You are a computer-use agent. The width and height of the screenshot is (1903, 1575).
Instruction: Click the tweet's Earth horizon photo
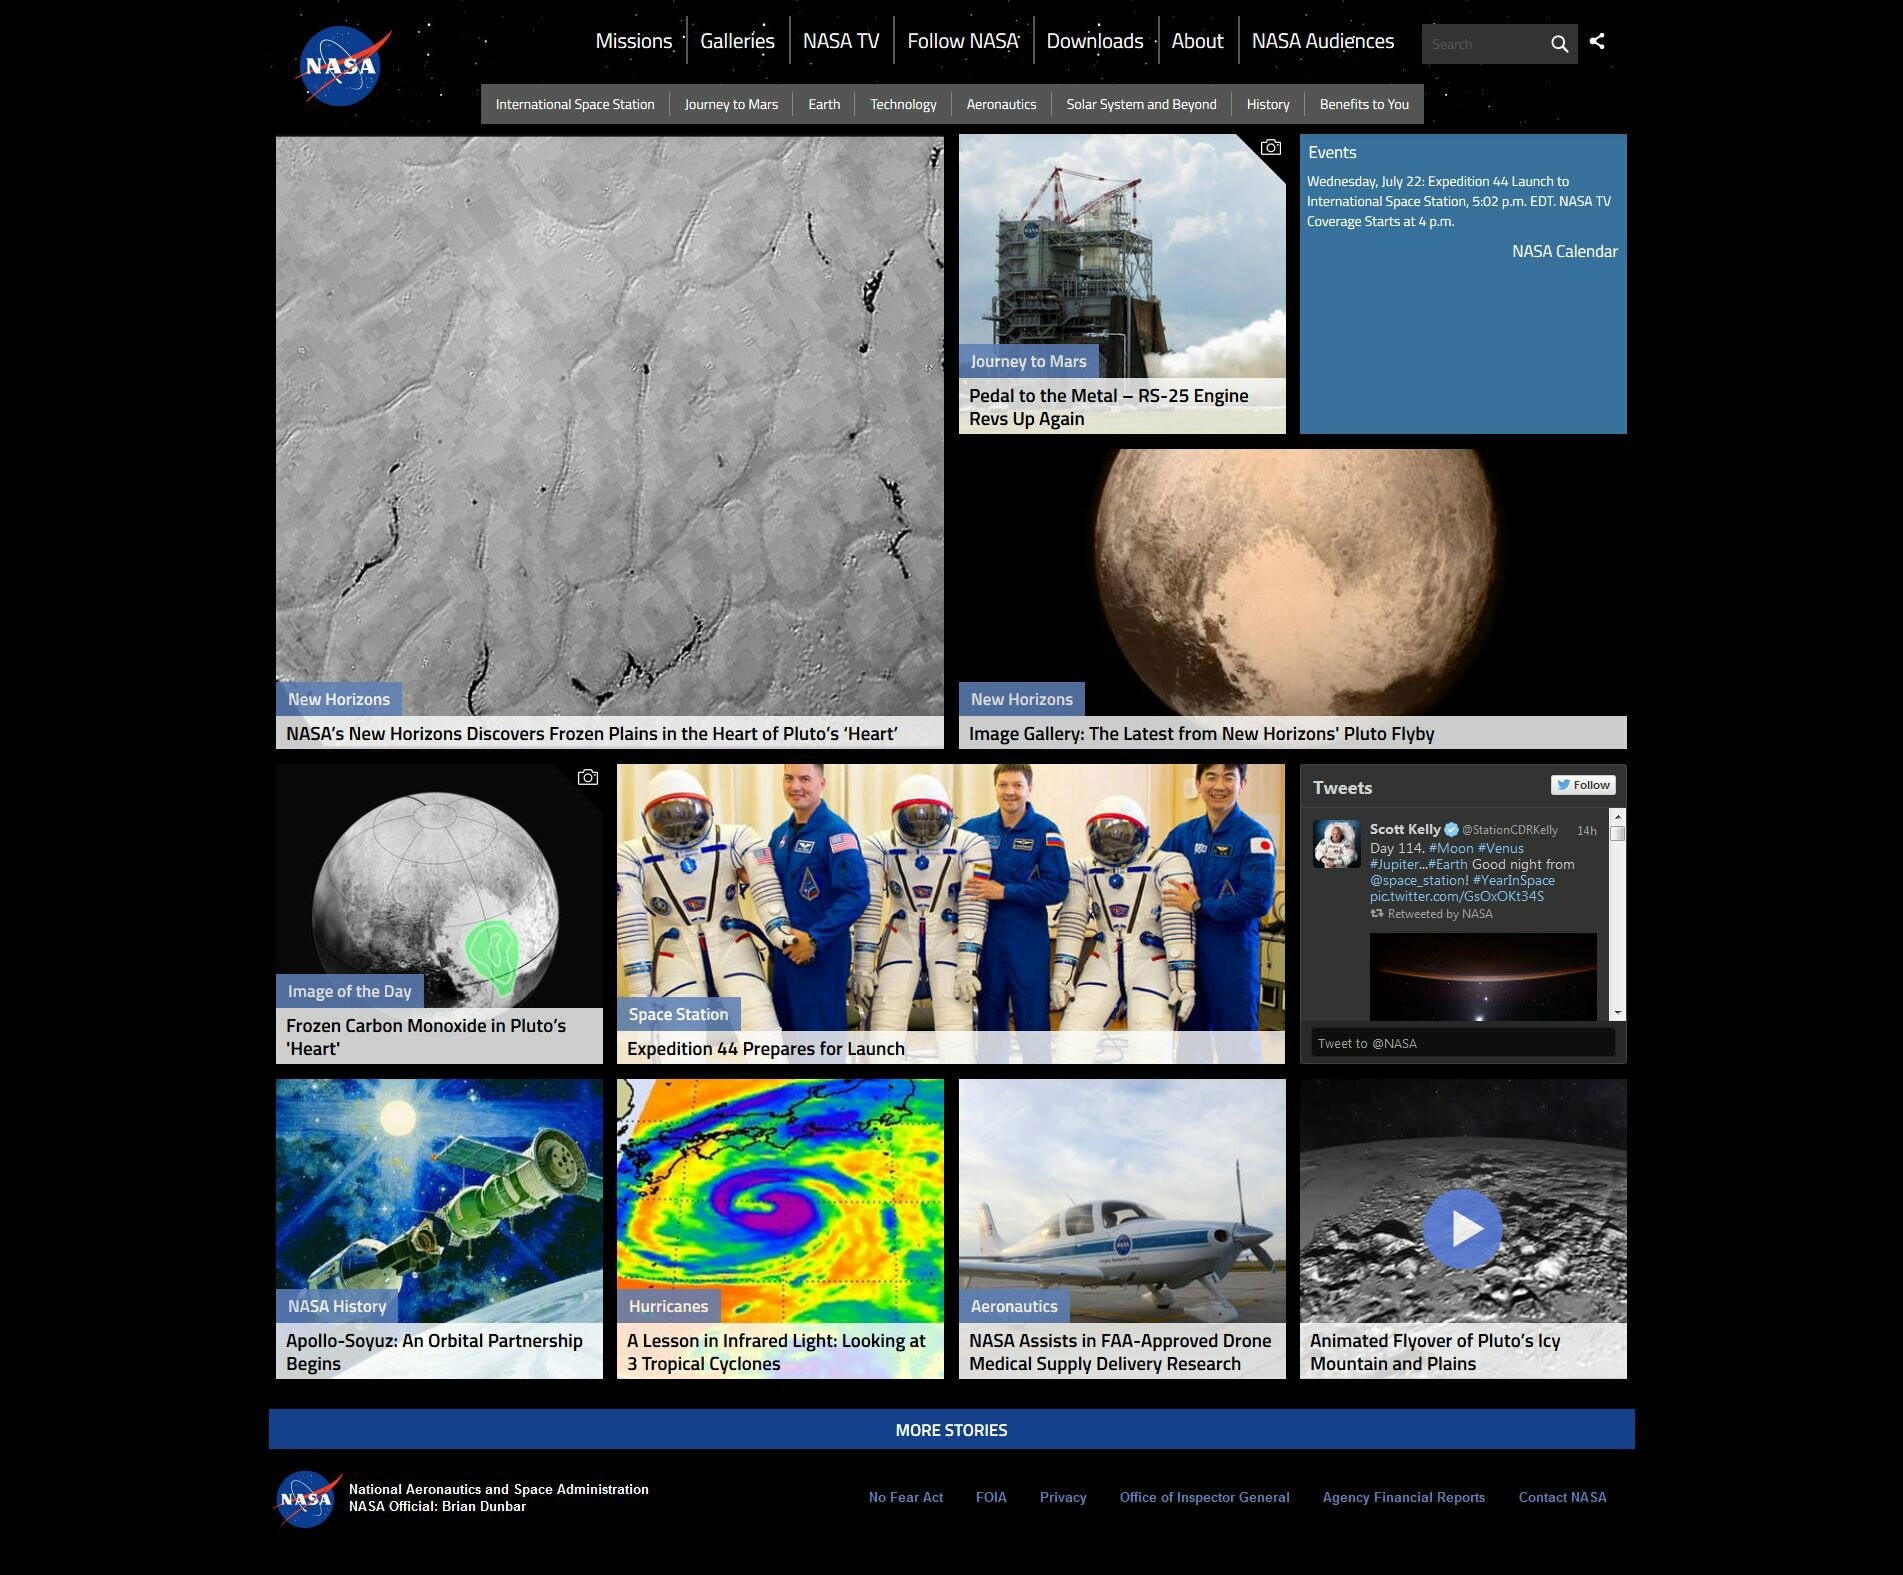[x=1483, y=977]
